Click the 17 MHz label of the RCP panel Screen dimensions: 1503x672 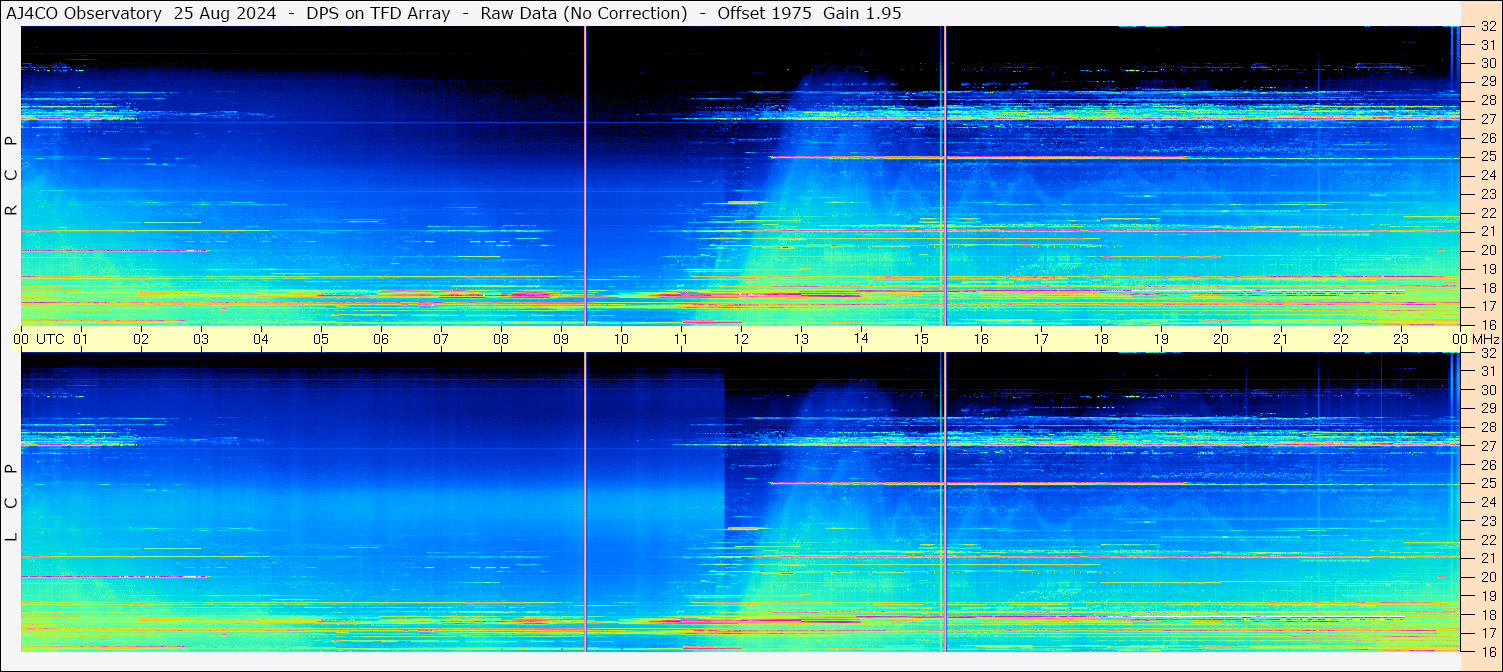1487,306
